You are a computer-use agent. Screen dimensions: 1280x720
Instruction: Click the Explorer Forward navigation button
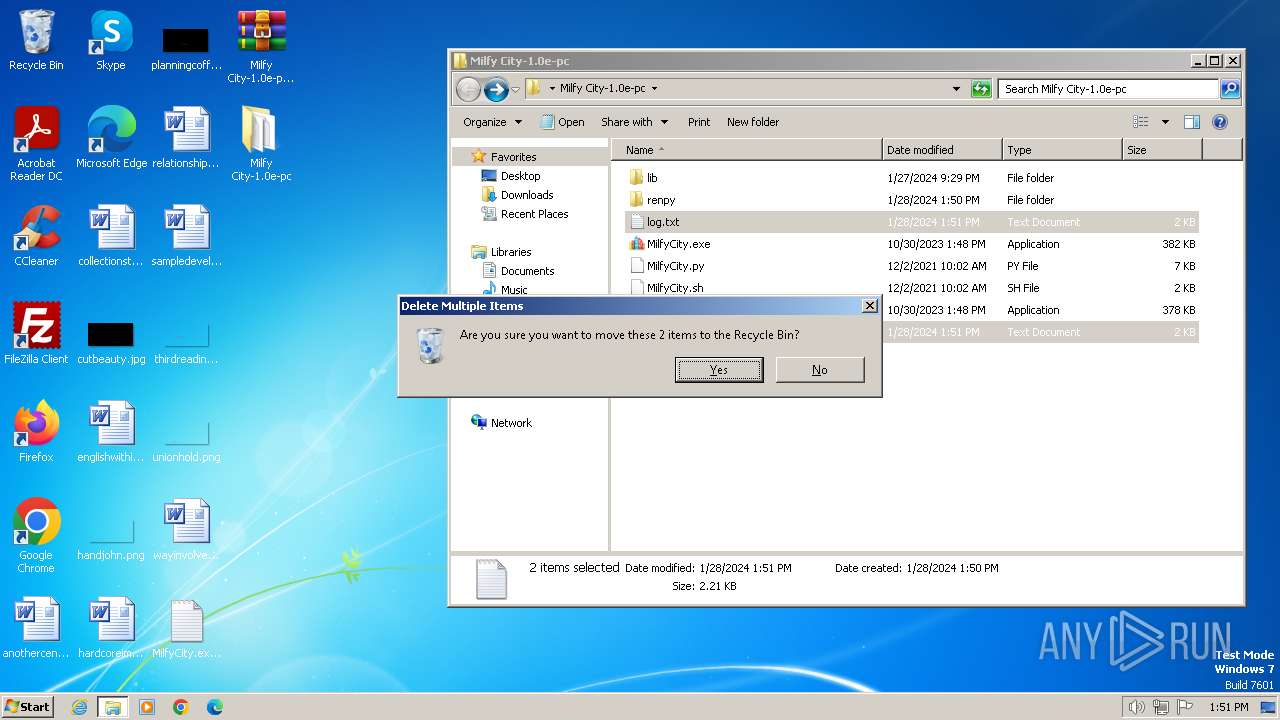coord(496,90)
